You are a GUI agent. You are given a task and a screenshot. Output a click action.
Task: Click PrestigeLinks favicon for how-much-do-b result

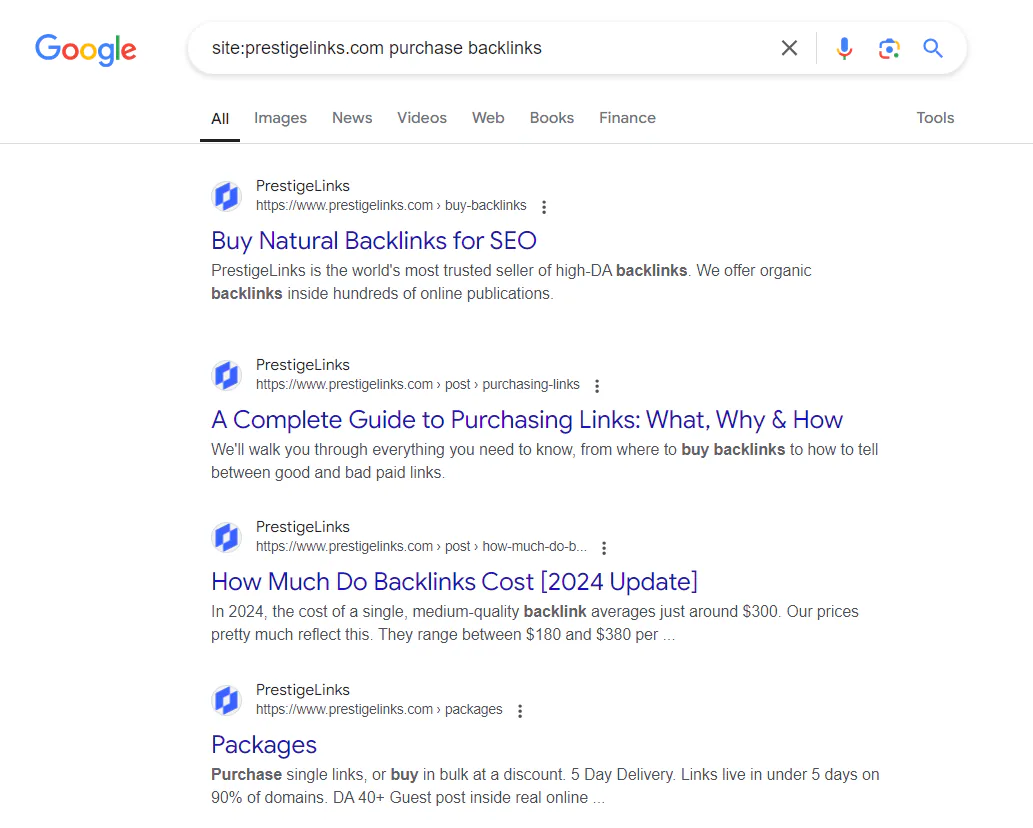pos(227,538)
